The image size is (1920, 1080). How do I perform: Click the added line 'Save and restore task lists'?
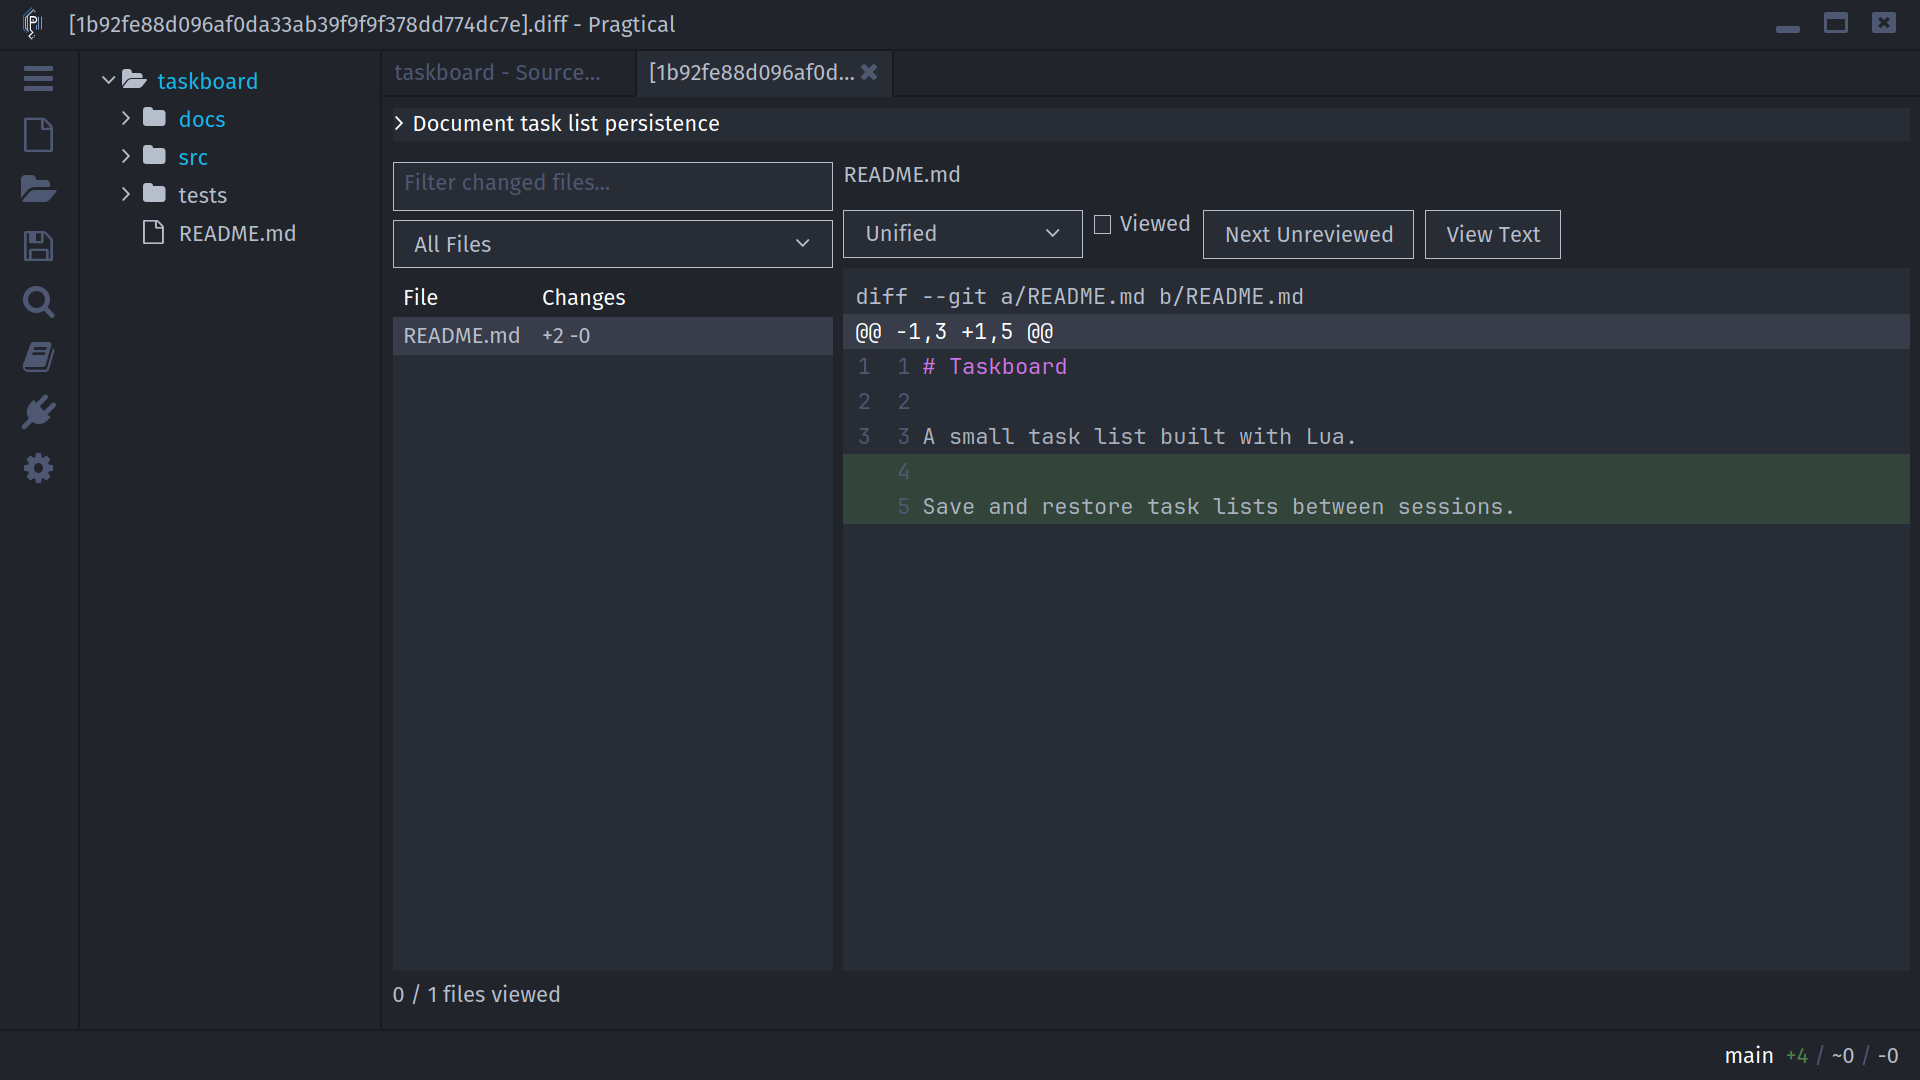pyautogui.click(x=1376, y=507)
